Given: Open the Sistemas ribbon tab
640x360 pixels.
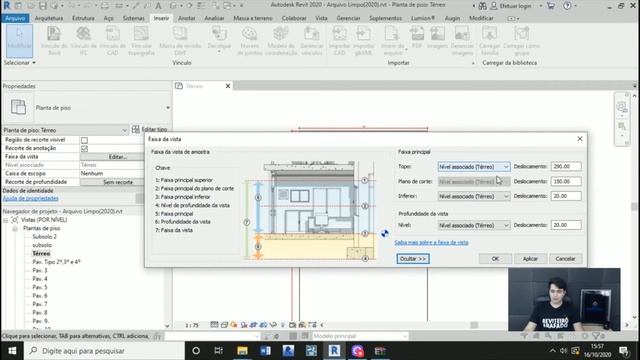Looking at the screenshot, I should point(133,18).
